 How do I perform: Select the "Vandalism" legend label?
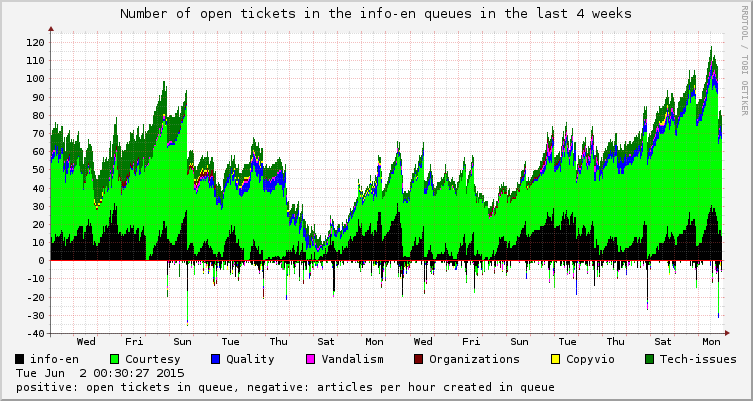[352, 359]
